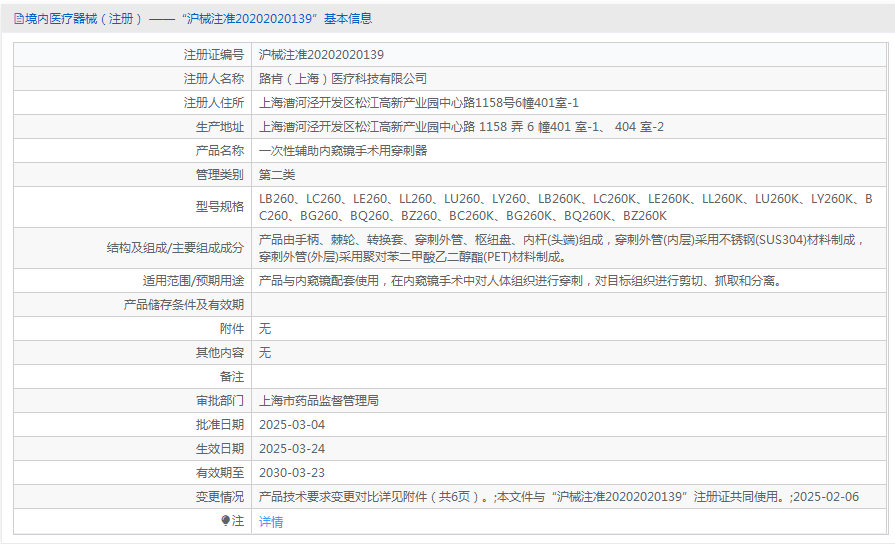Image resolution: width=895 pixels, height=544 pixels.
Task: Select the 第二类 management category value
Action: tap(277, 175)
